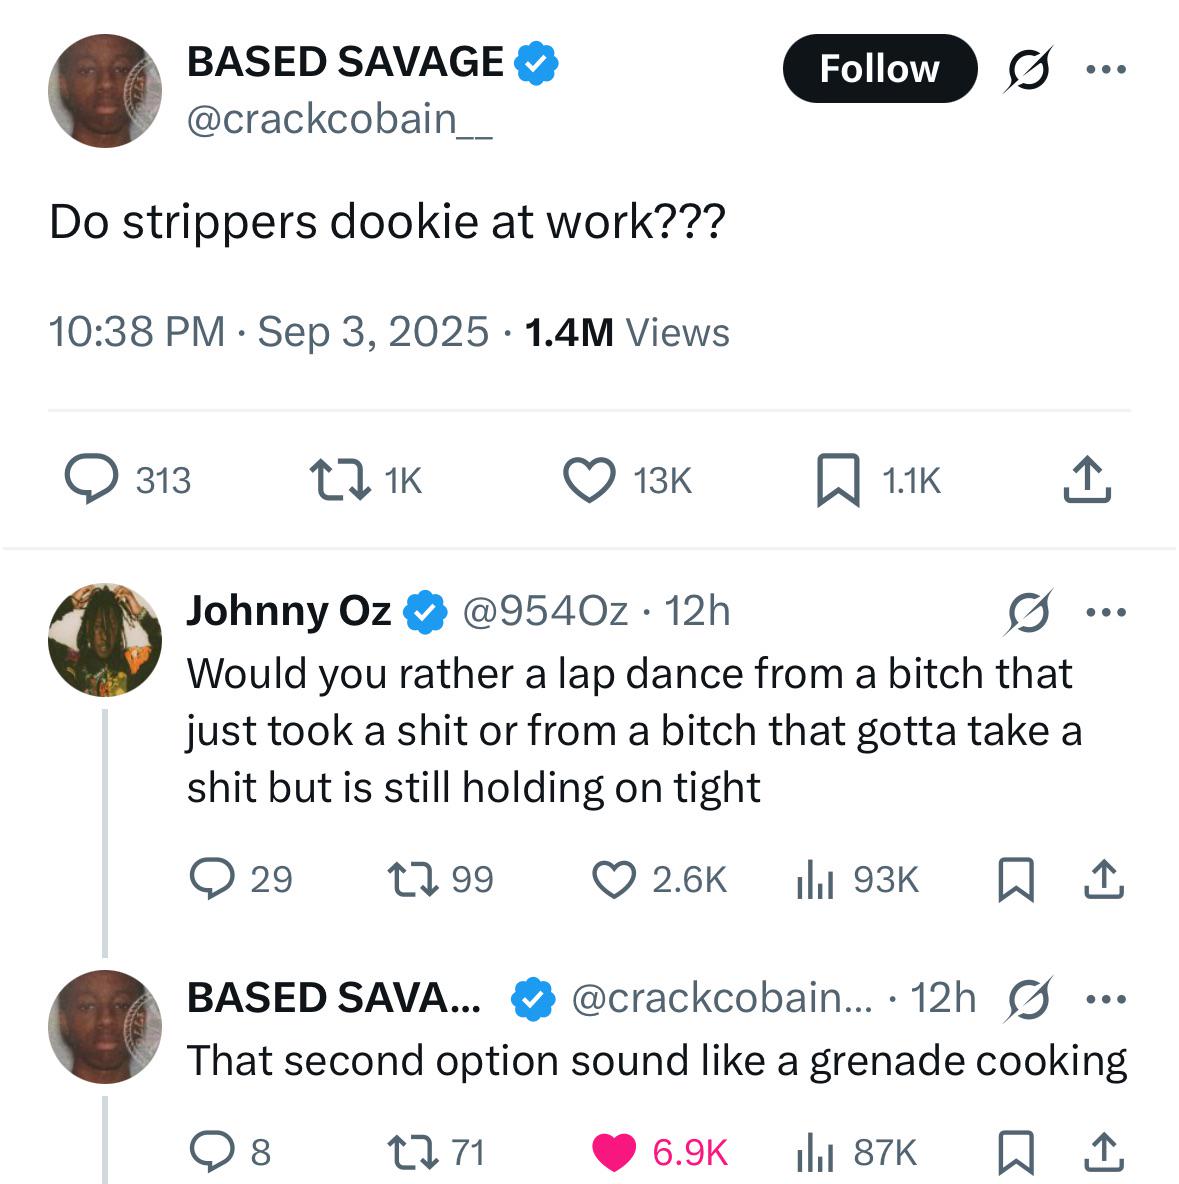Reply to Johnny Oz's comment
Viewport: 1179px width, 1184px height.
click(x=211, y=879)
